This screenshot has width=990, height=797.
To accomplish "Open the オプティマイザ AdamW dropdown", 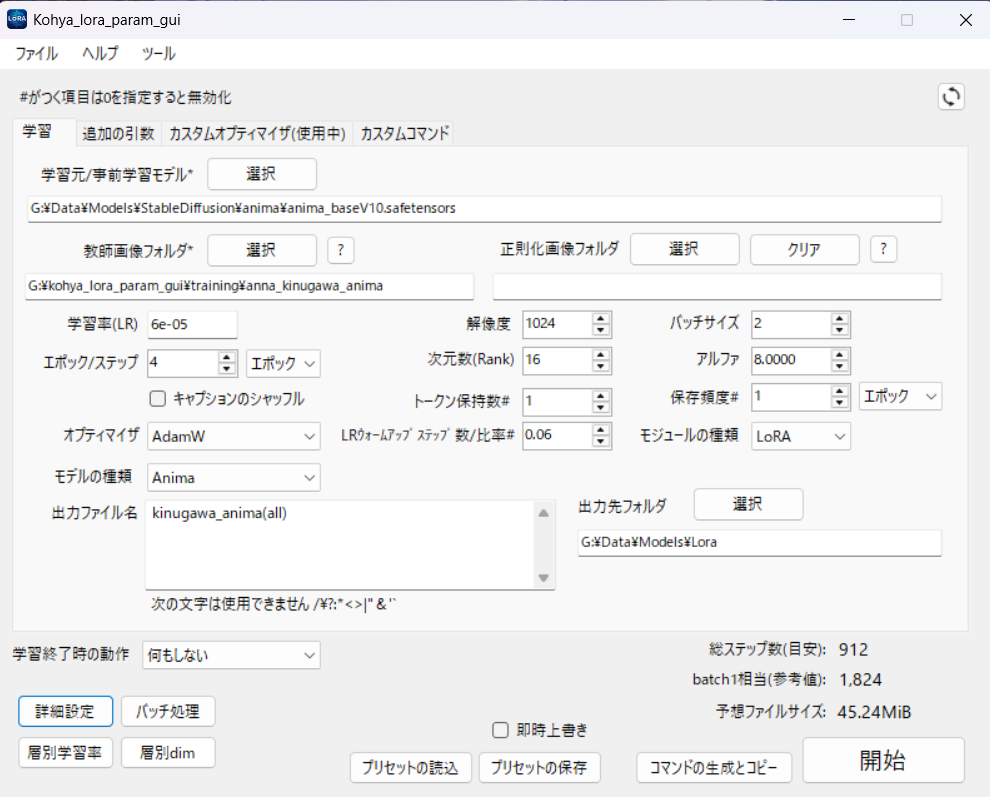I will tap(234, 436).
